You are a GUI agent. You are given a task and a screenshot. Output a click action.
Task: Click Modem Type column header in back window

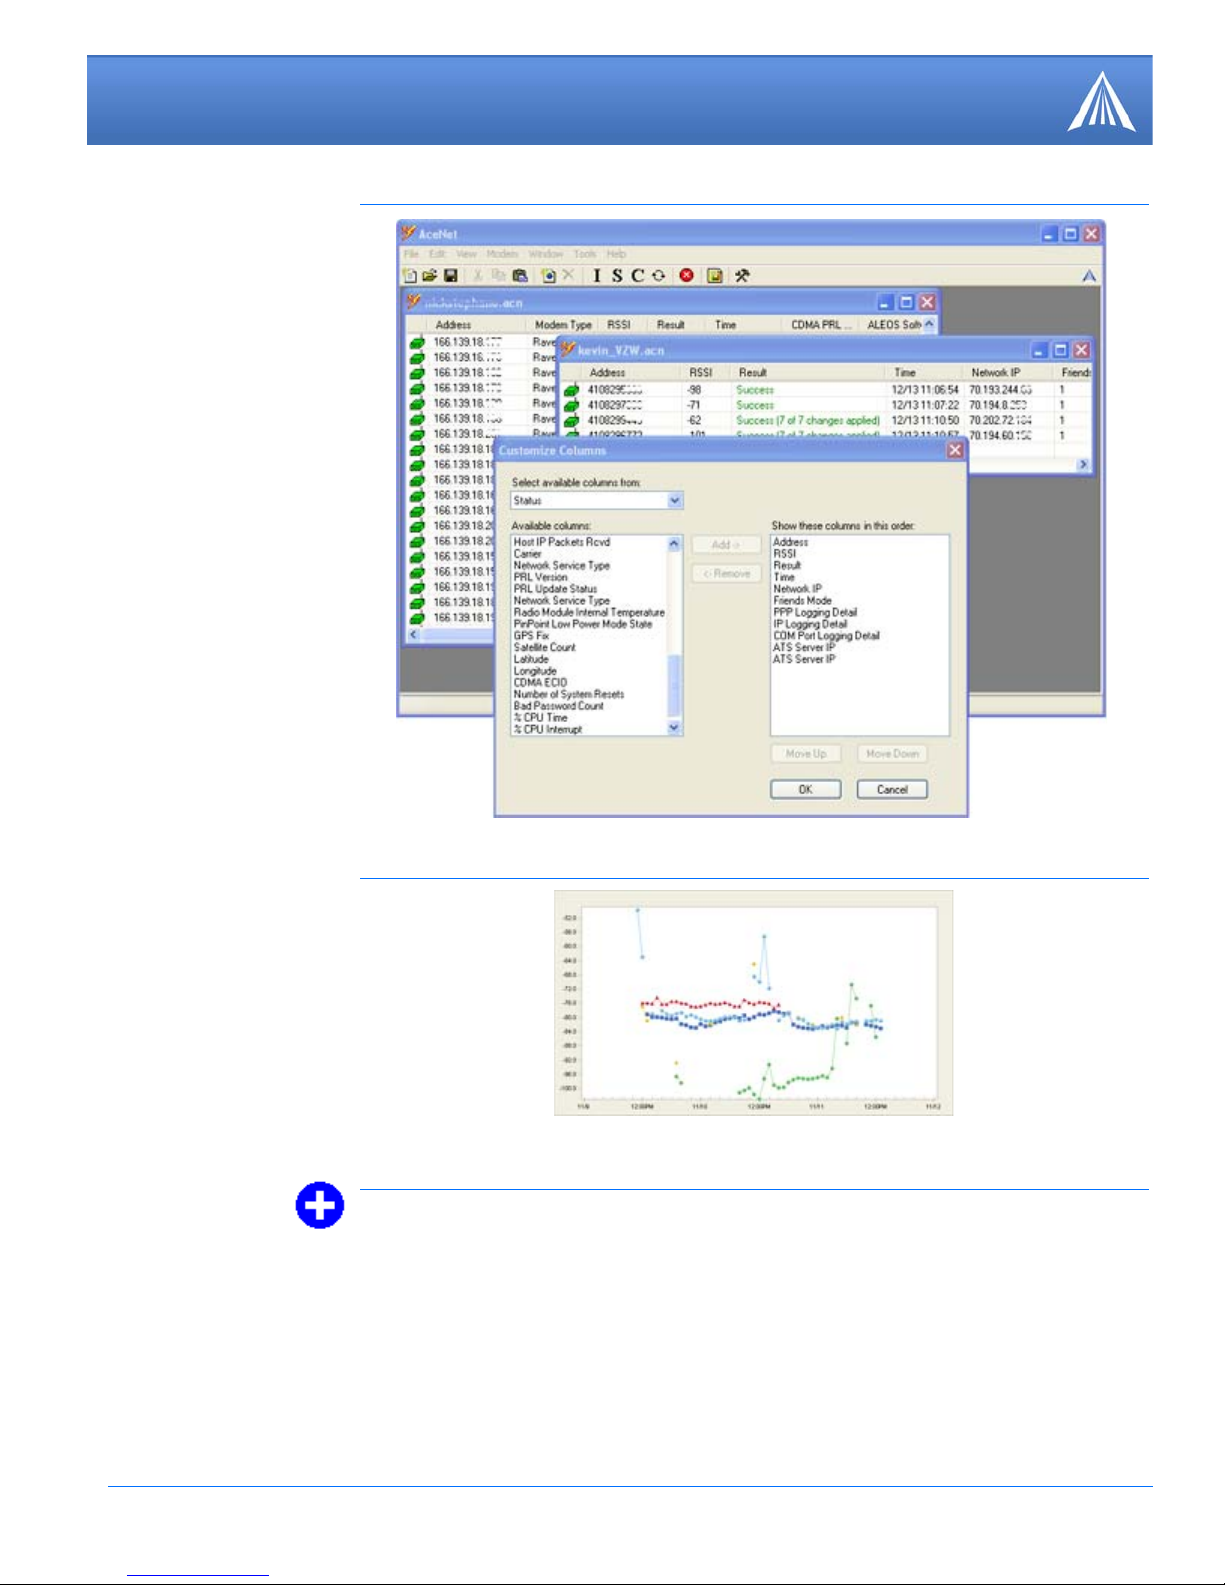coord(563,325)
